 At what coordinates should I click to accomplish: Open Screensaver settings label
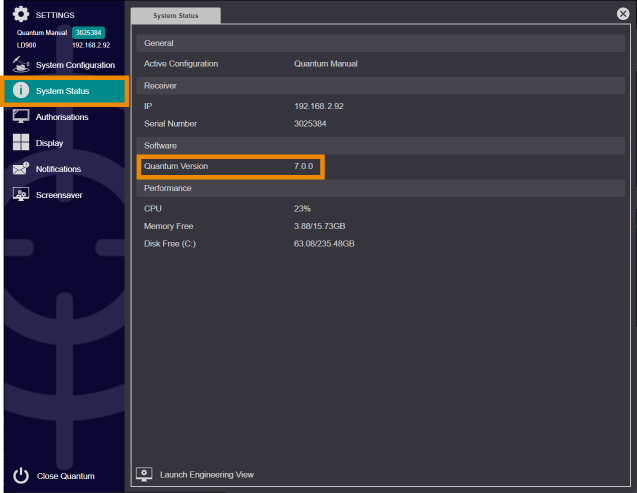(x=59, y=195)
